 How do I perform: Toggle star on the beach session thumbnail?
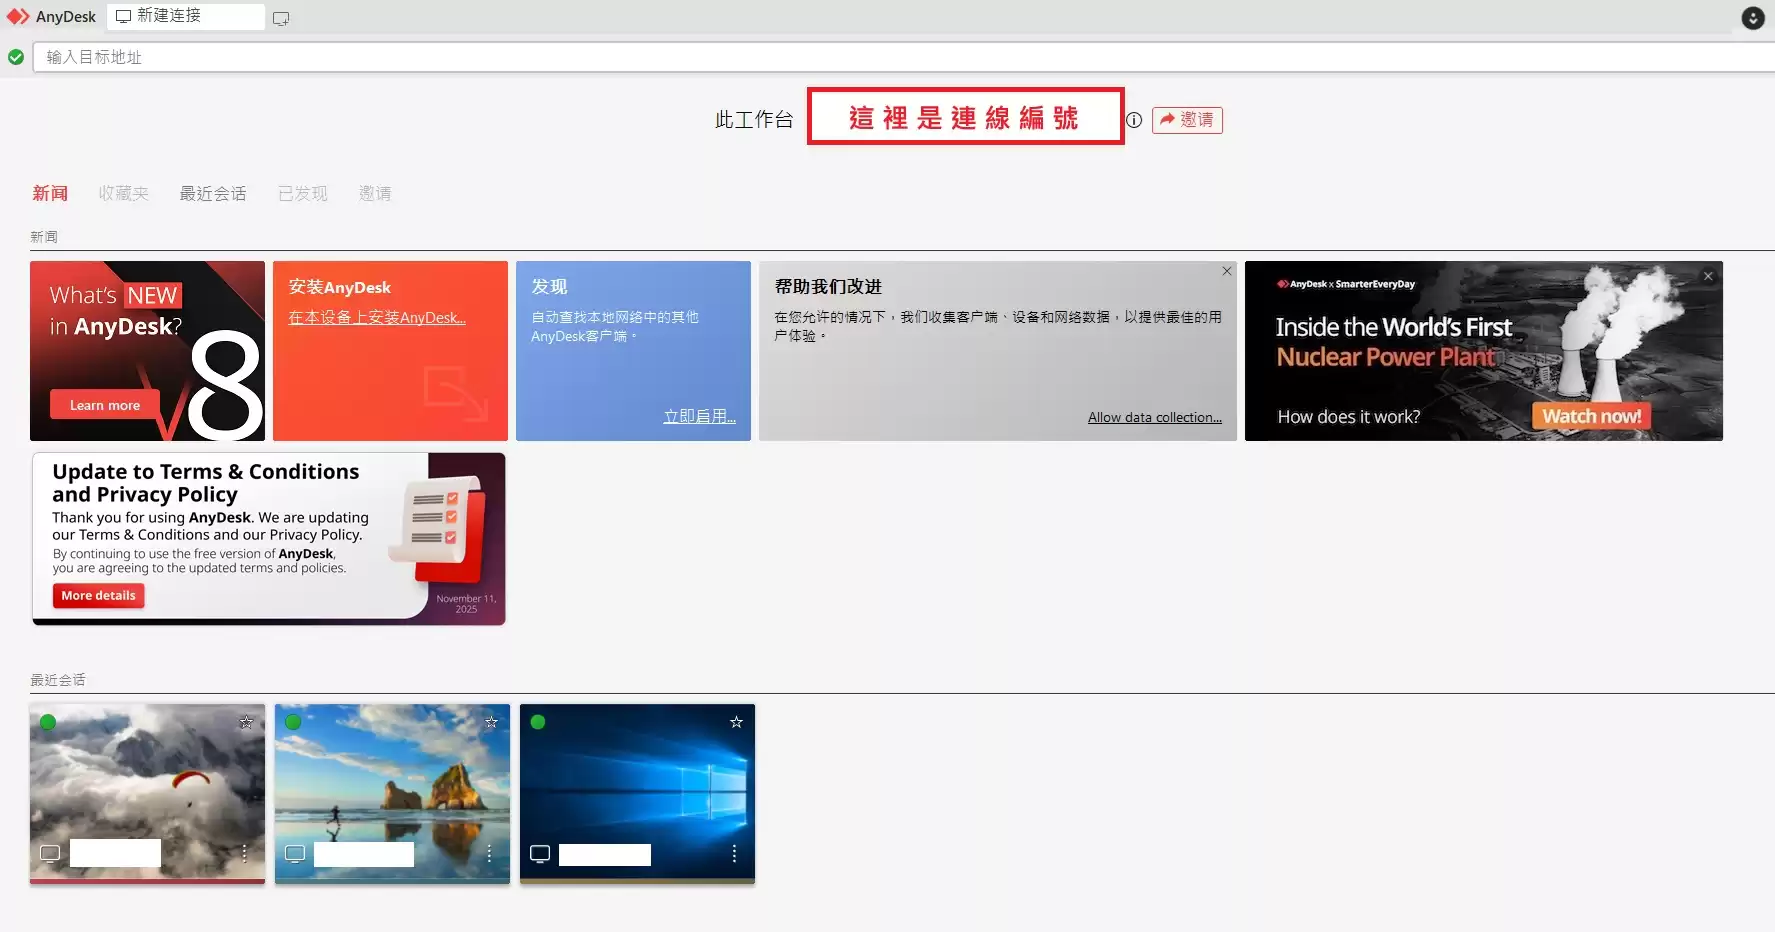tap(491, 722)
